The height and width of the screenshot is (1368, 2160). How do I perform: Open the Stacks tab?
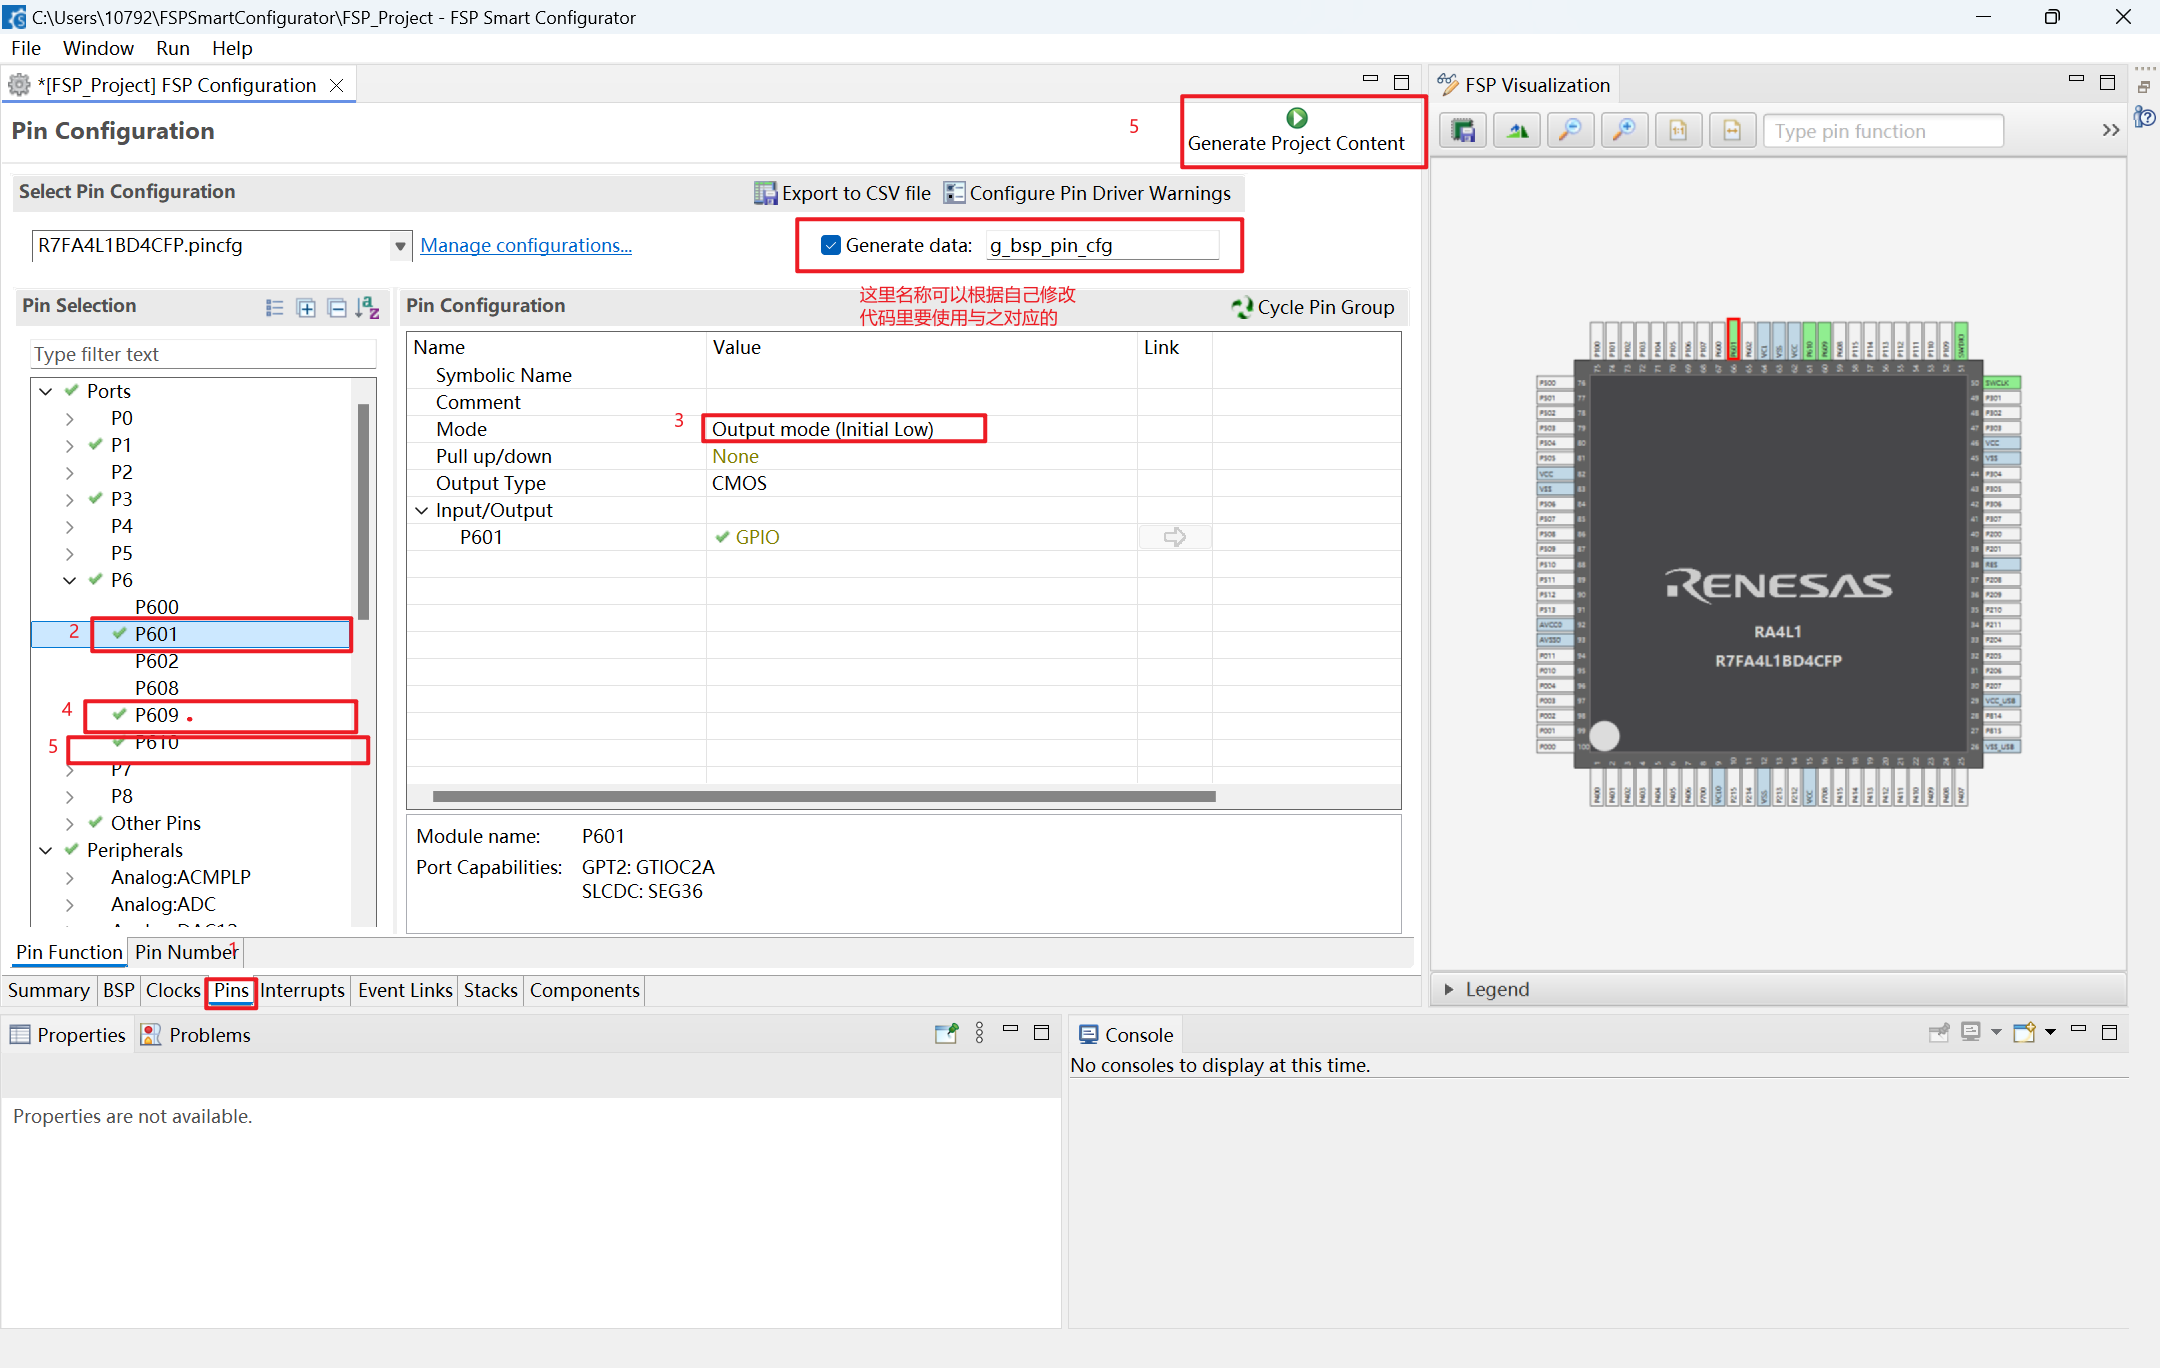[x=490, y=990]
